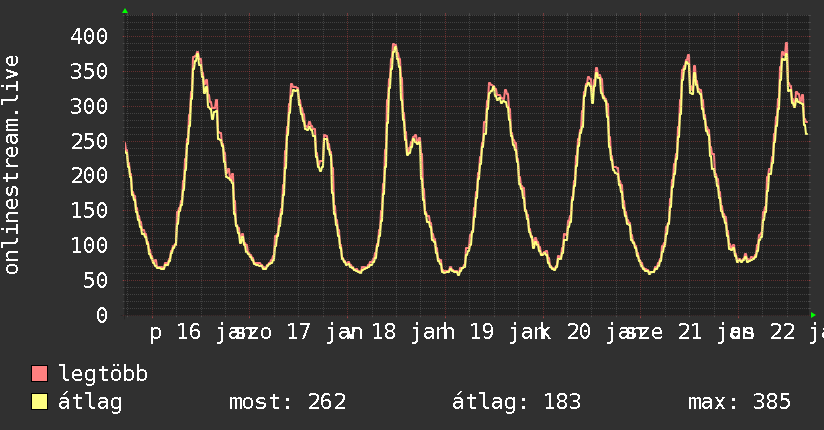Click the y-axis label 350
This screenshot has height=430, width=824.
[x=89, y=71]
